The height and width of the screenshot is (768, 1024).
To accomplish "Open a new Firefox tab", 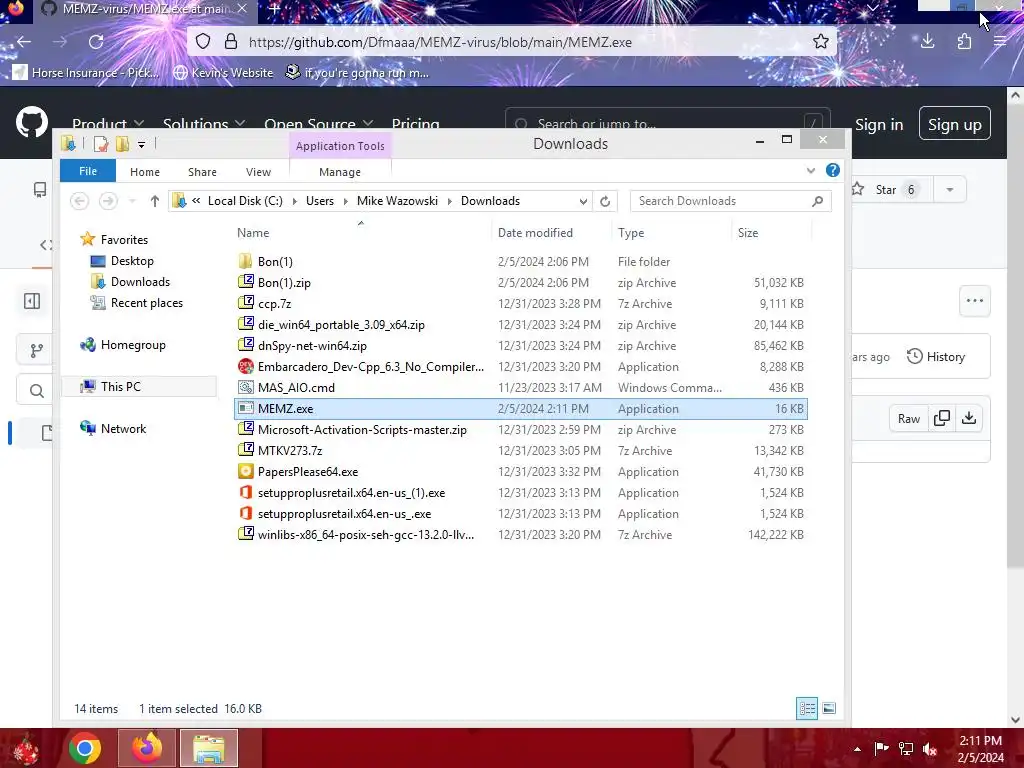I will 274,9.
